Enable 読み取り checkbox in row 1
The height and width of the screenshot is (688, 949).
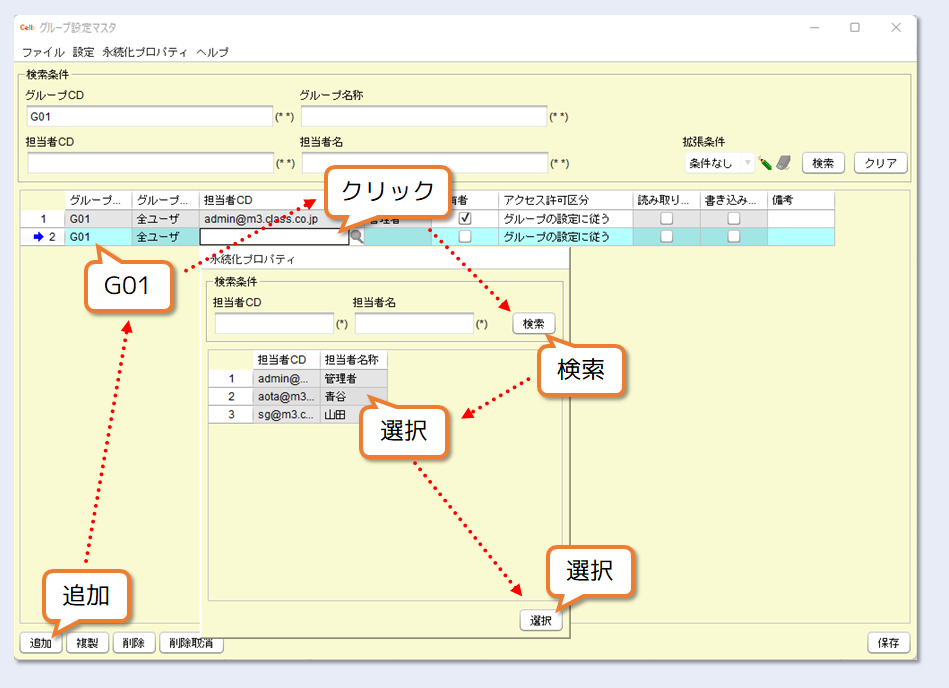(666, 218)
